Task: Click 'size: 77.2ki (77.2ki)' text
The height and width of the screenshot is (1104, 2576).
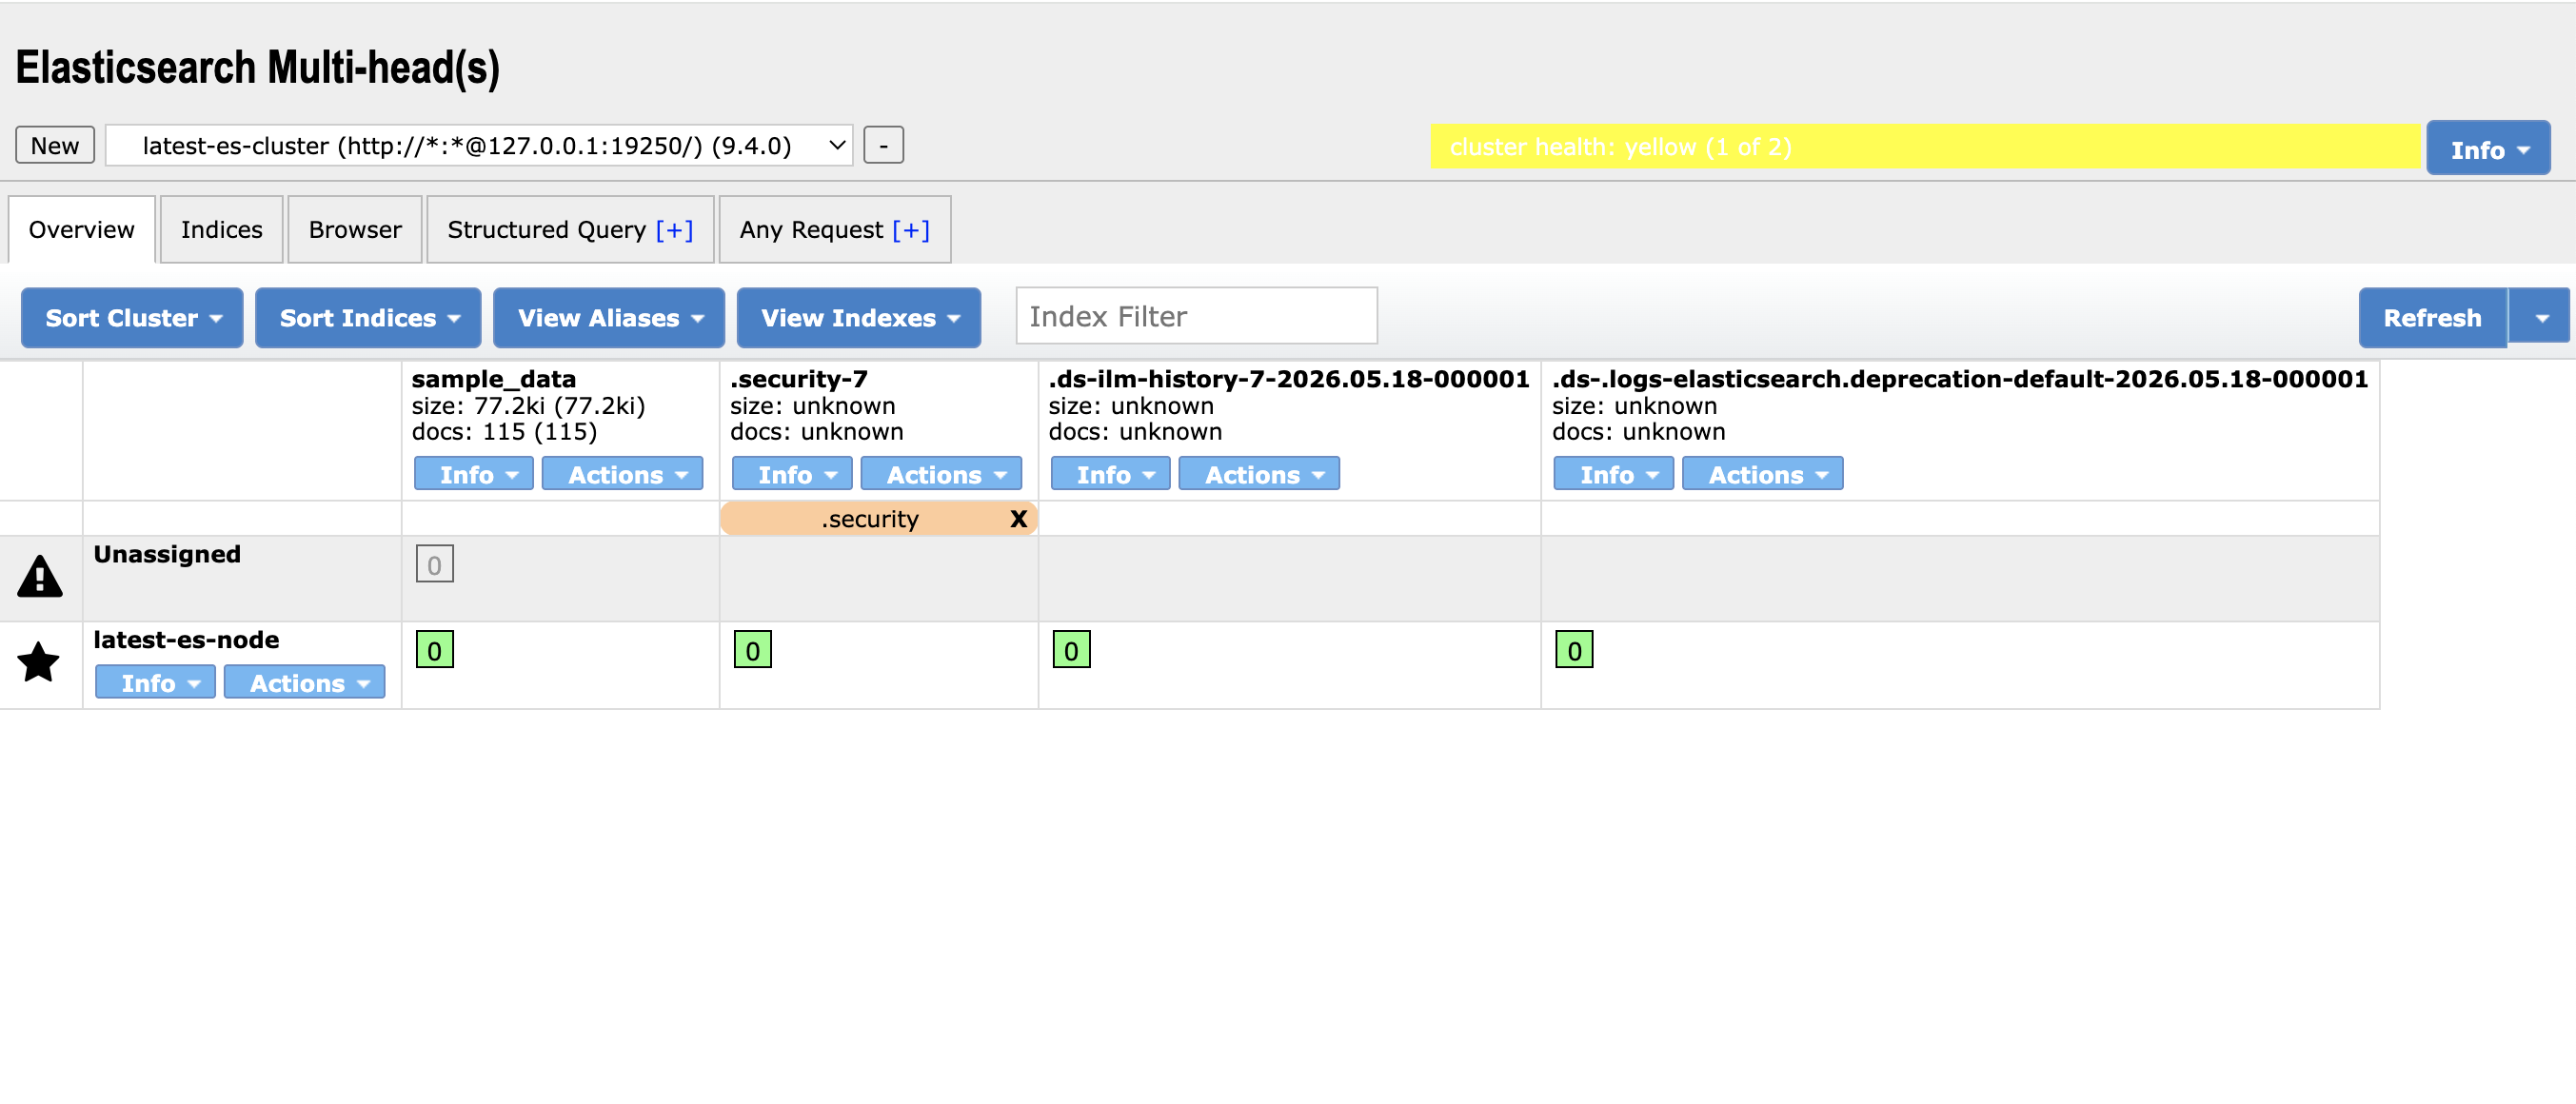Action: 529,406
